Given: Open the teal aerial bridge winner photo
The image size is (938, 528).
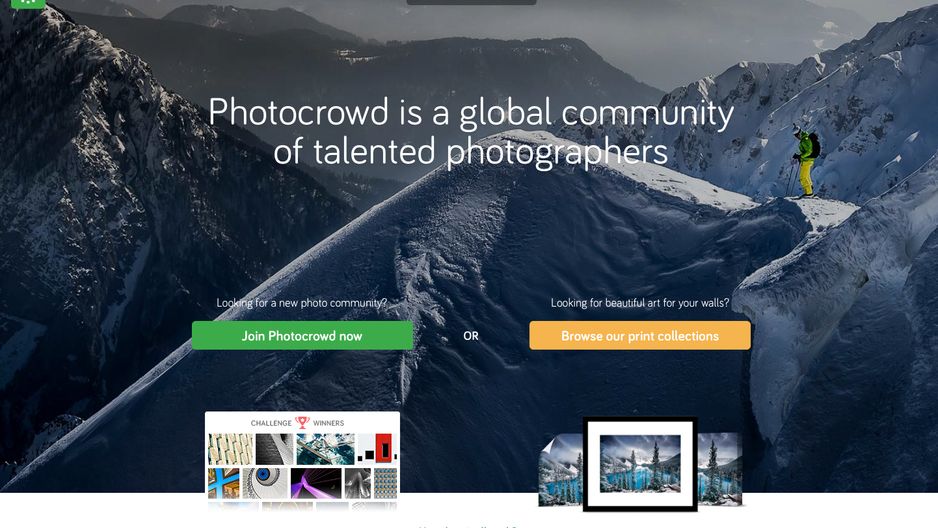Looking at the screenshot, I should (325, 449).
